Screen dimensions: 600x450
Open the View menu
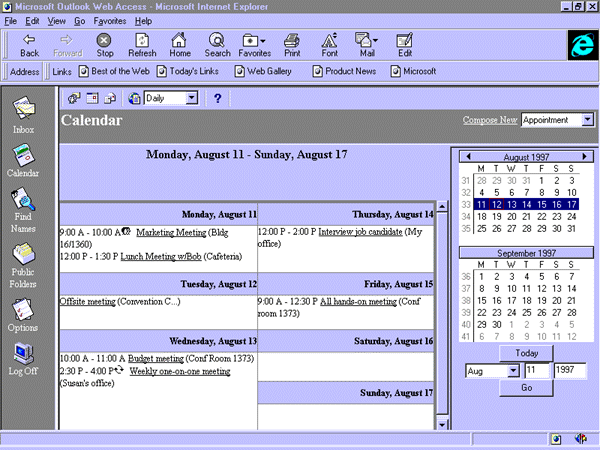pyautogui.click(x=56, y=20)
